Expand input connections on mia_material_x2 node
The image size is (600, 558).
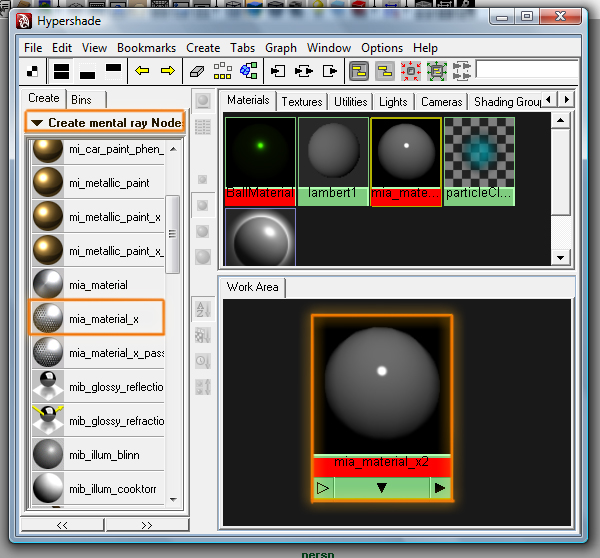coord(323,488)
